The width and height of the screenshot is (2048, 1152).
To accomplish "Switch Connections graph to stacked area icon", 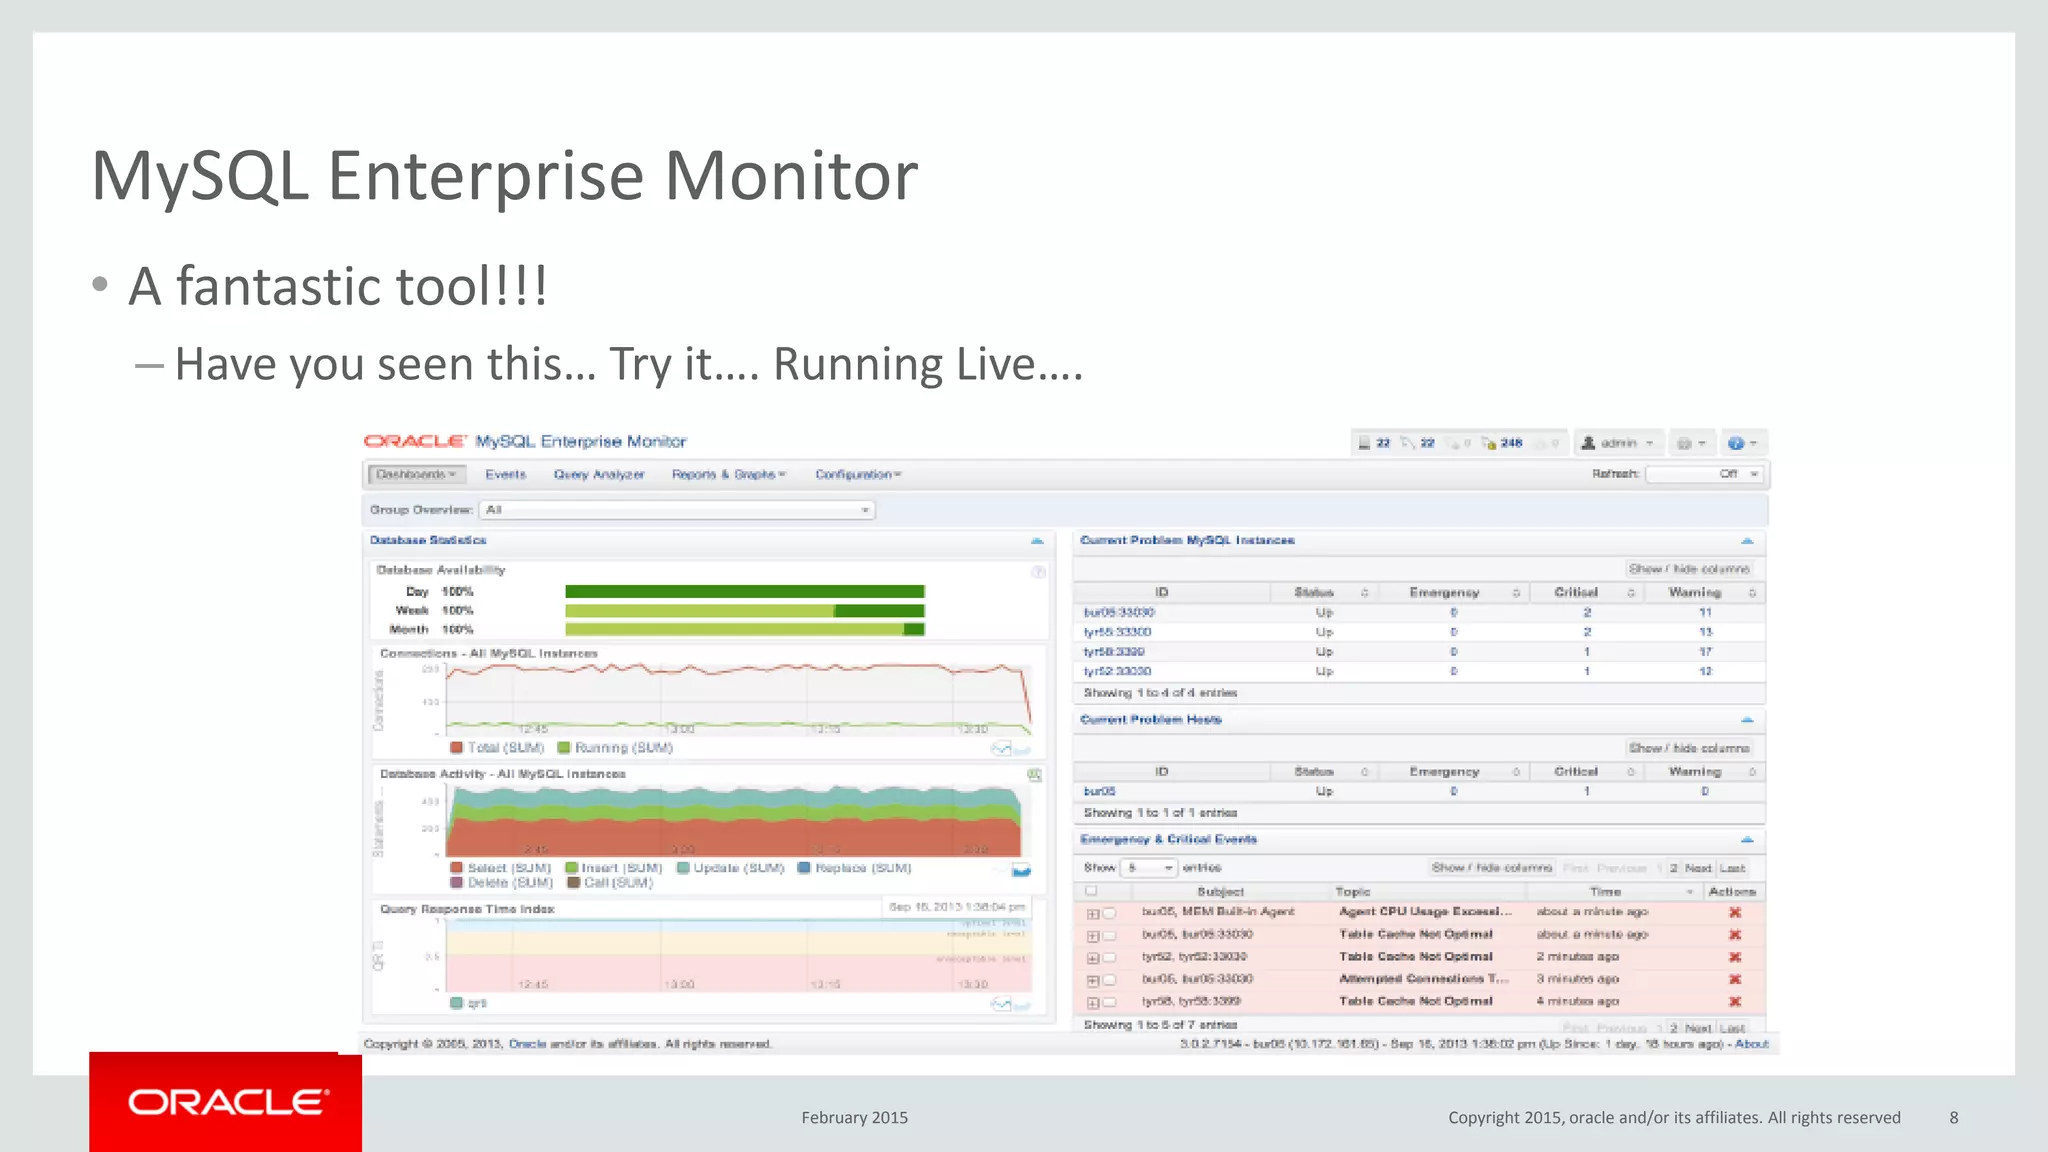I will pyautogui.click(x=1022, y=749).
